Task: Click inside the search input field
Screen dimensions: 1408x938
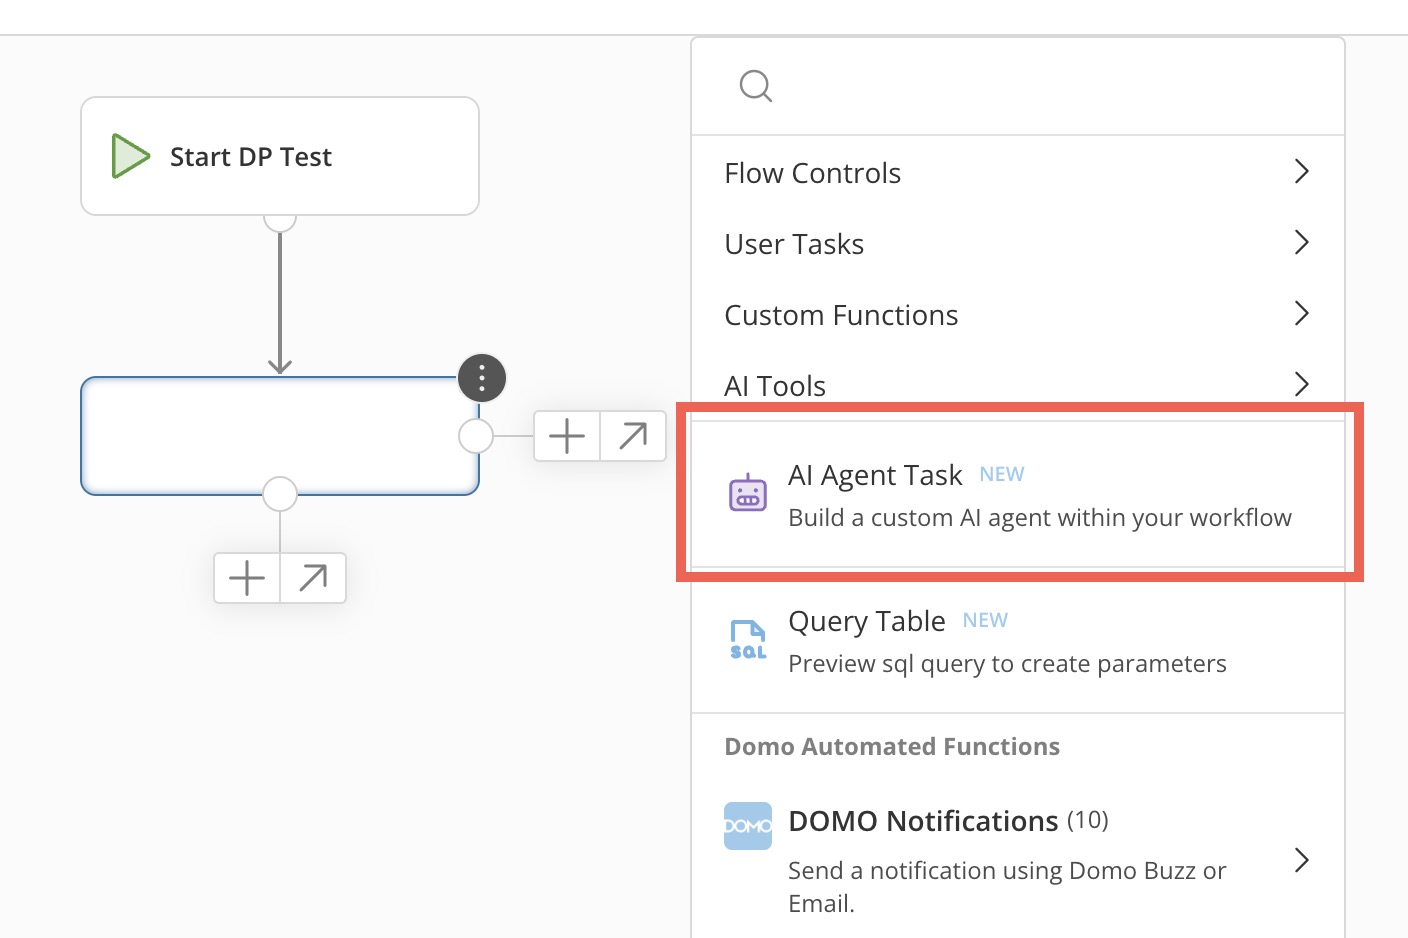Action: [x=1000, y=86]
